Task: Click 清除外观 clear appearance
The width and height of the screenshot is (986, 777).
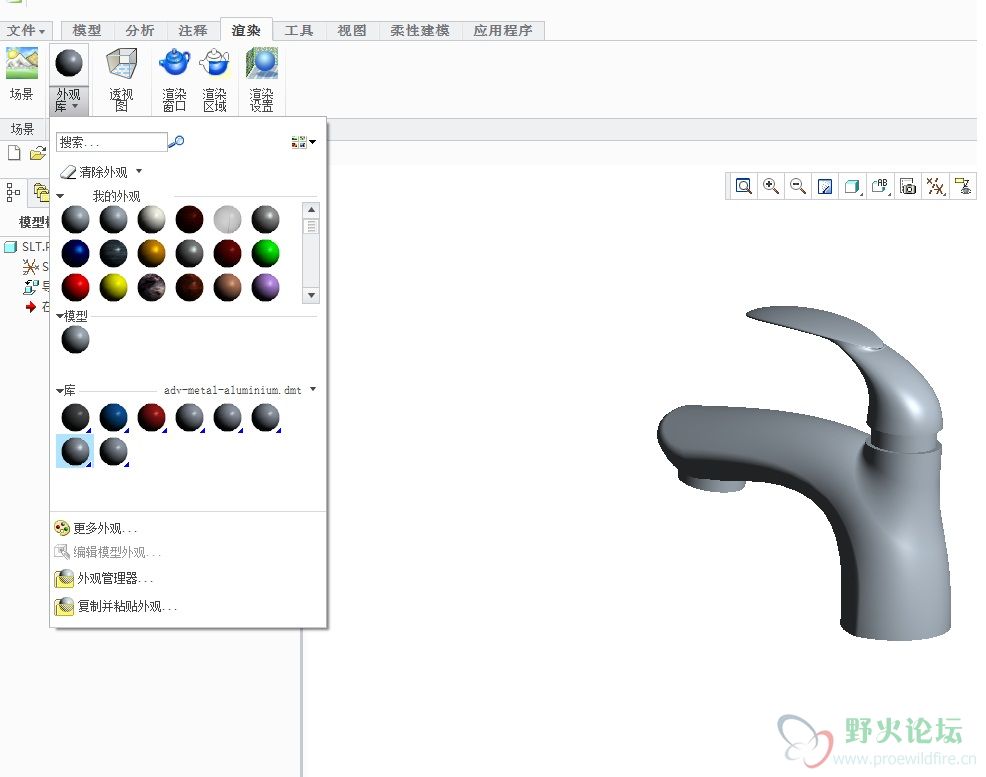Action: [x=94, y=172]
